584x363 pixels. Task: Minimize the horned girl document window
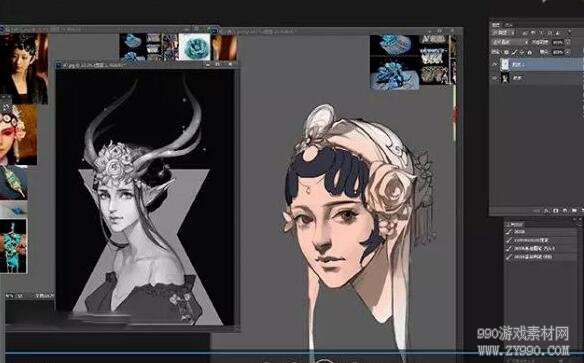click(207, 65)
